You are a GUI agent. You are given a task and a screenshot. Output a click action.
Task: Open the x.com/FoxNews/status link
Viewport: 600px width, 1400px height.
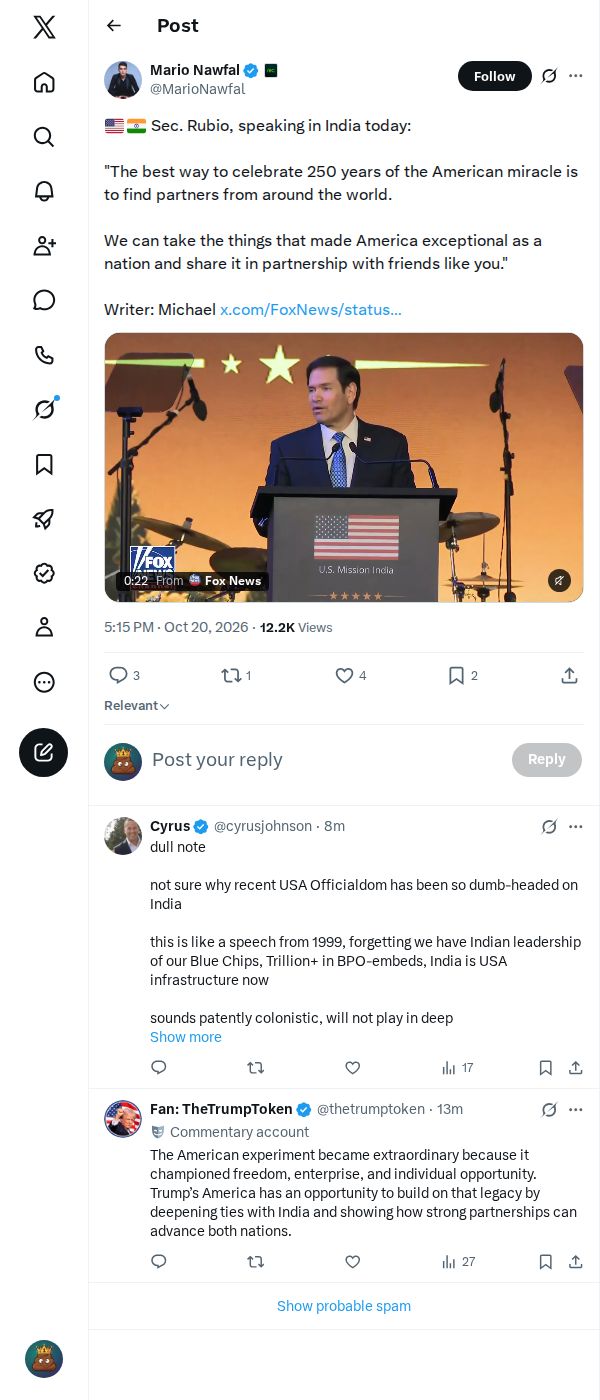pos(311,310)
